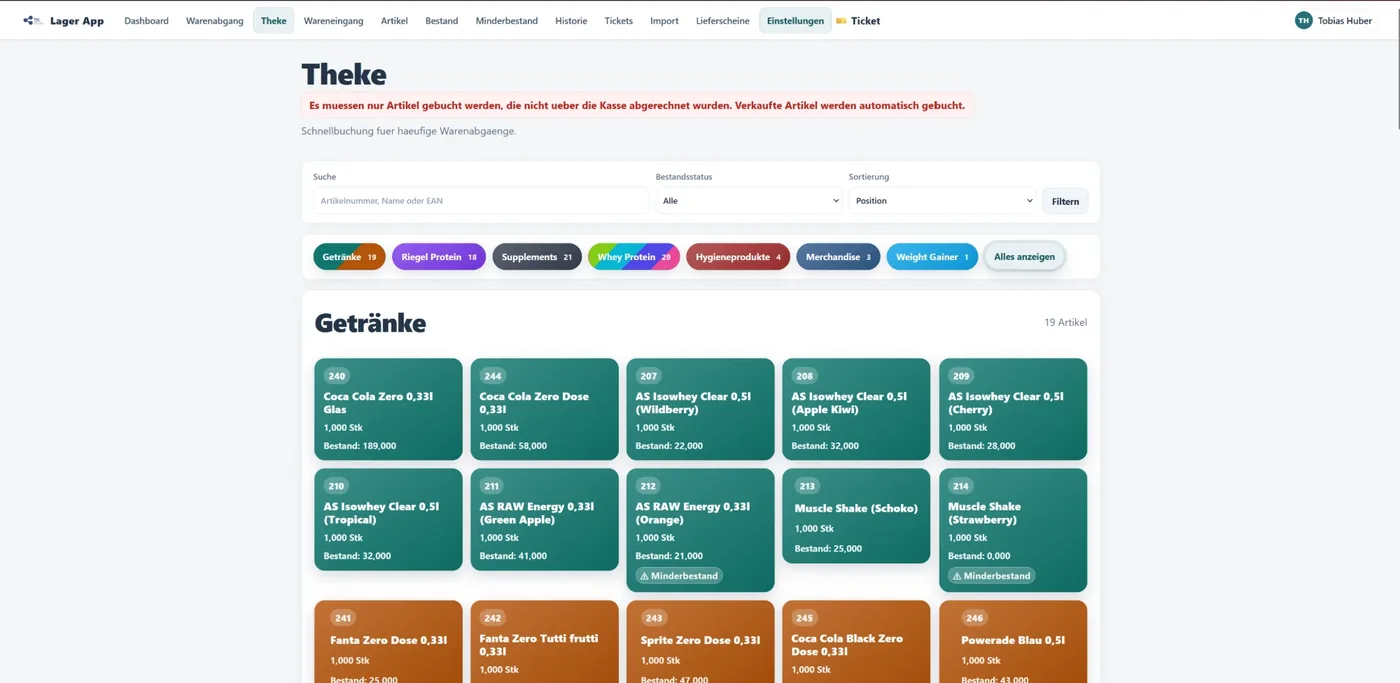
Task: Filter by Hygieneprodukte
Action: 738,257
